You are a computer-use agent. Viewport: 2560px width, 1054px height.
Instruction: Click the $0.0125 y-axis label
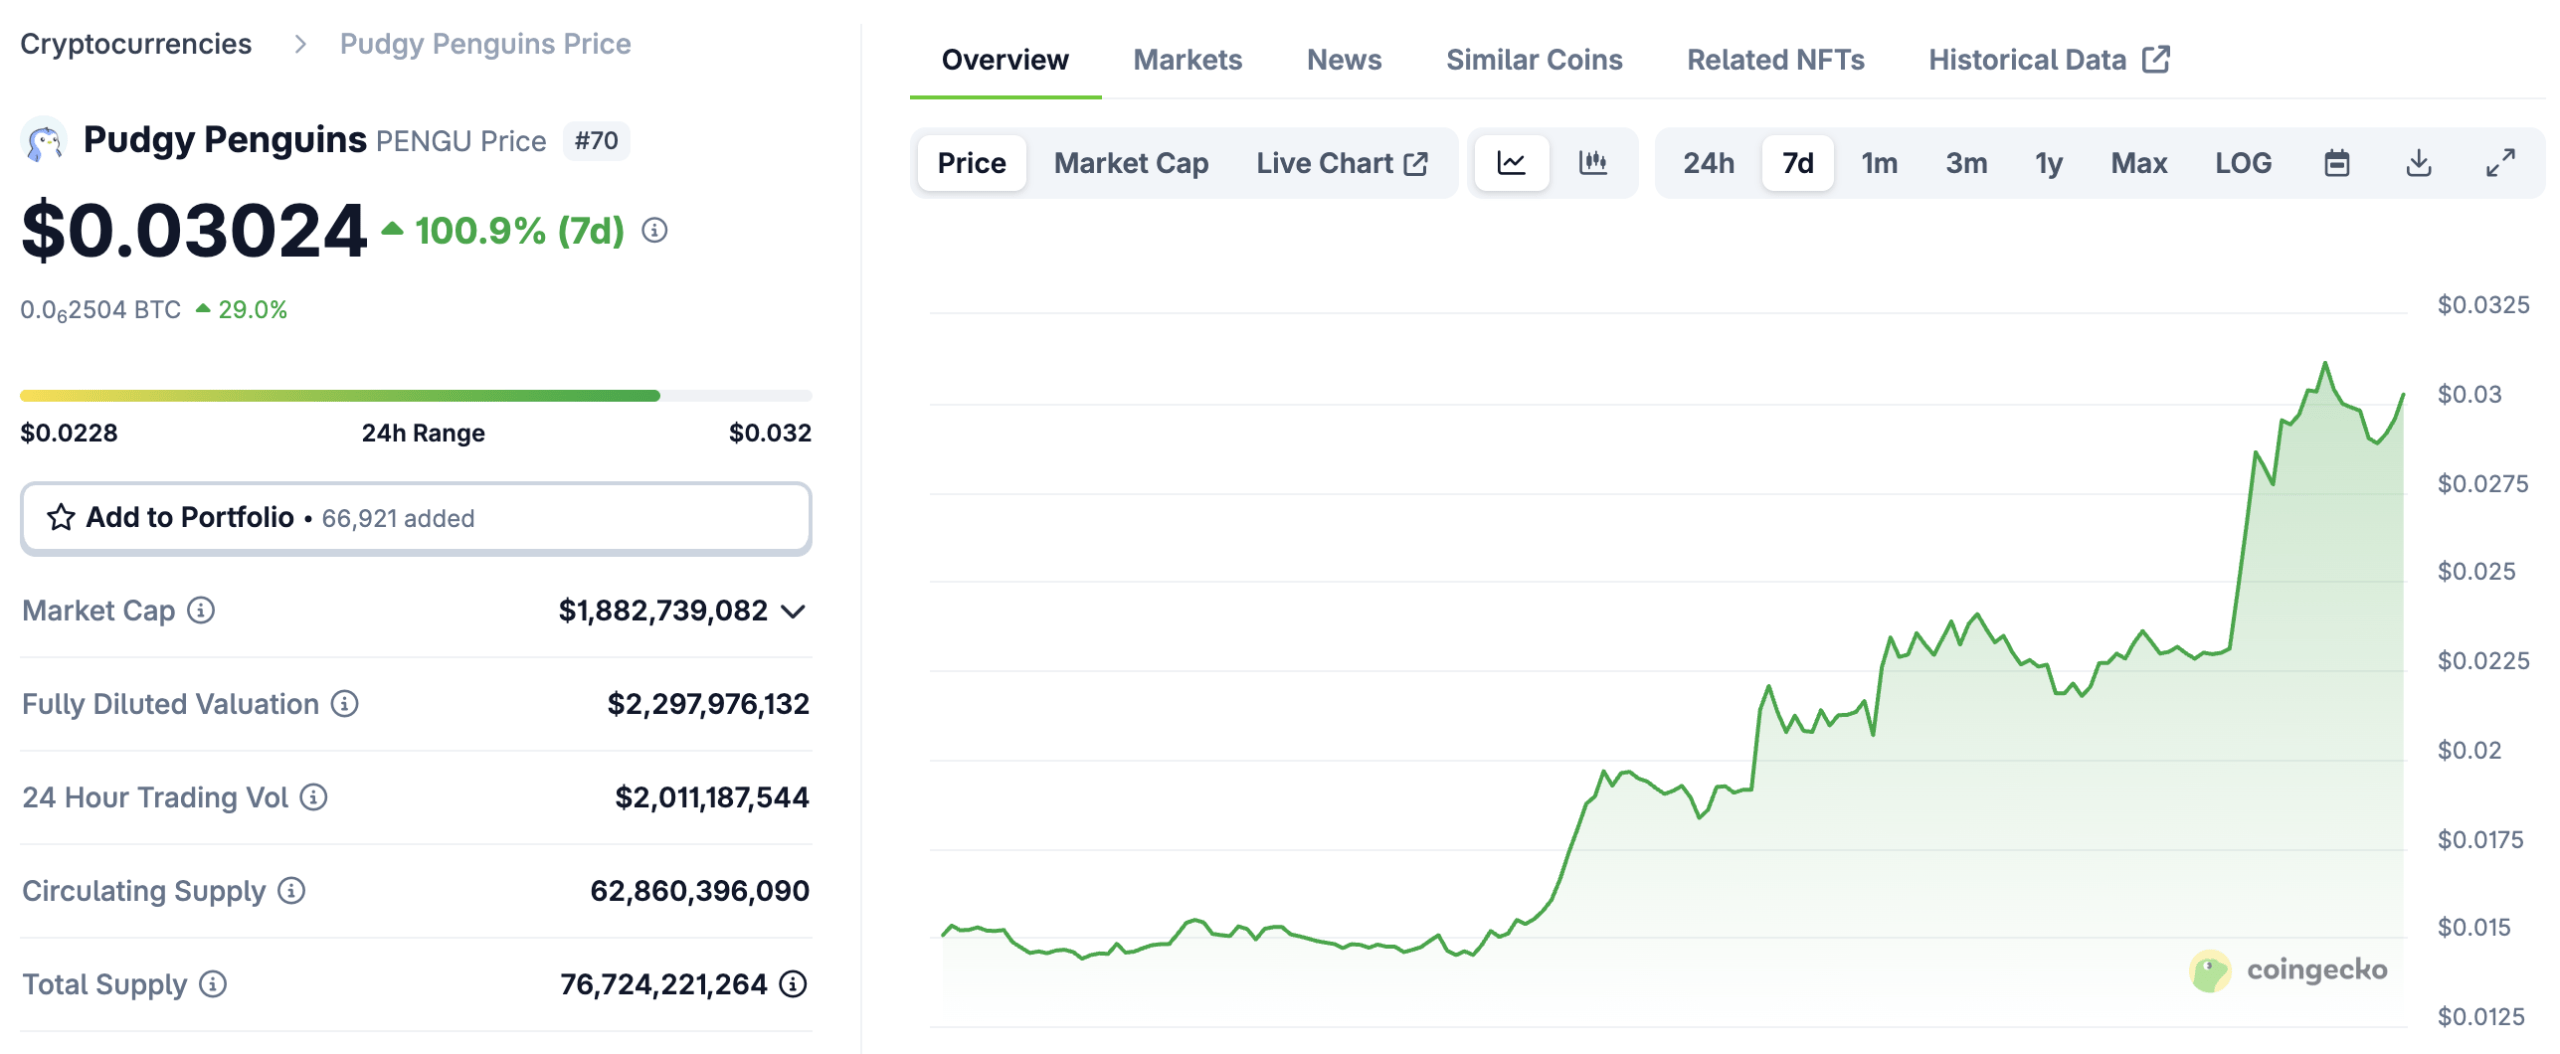2480,1016
